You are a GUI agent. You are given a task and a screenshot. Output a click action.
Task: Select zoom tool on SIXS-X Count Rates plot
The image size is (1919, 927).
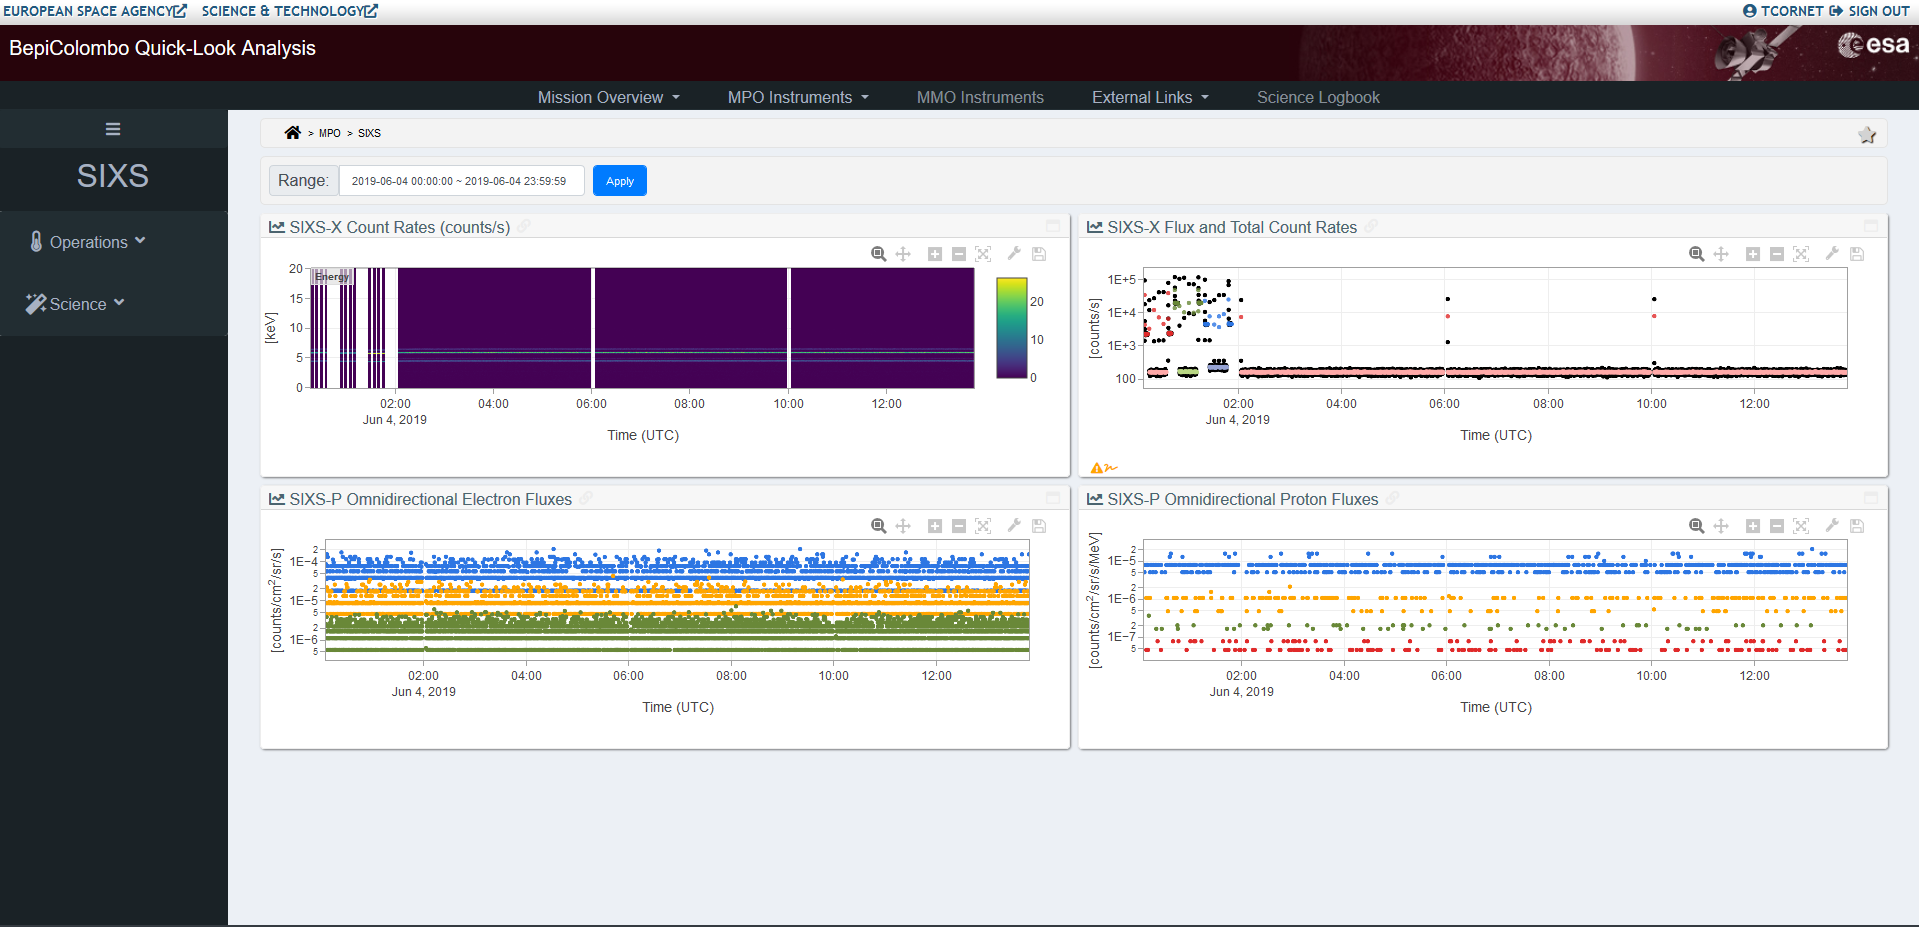(x=878, y=254)
